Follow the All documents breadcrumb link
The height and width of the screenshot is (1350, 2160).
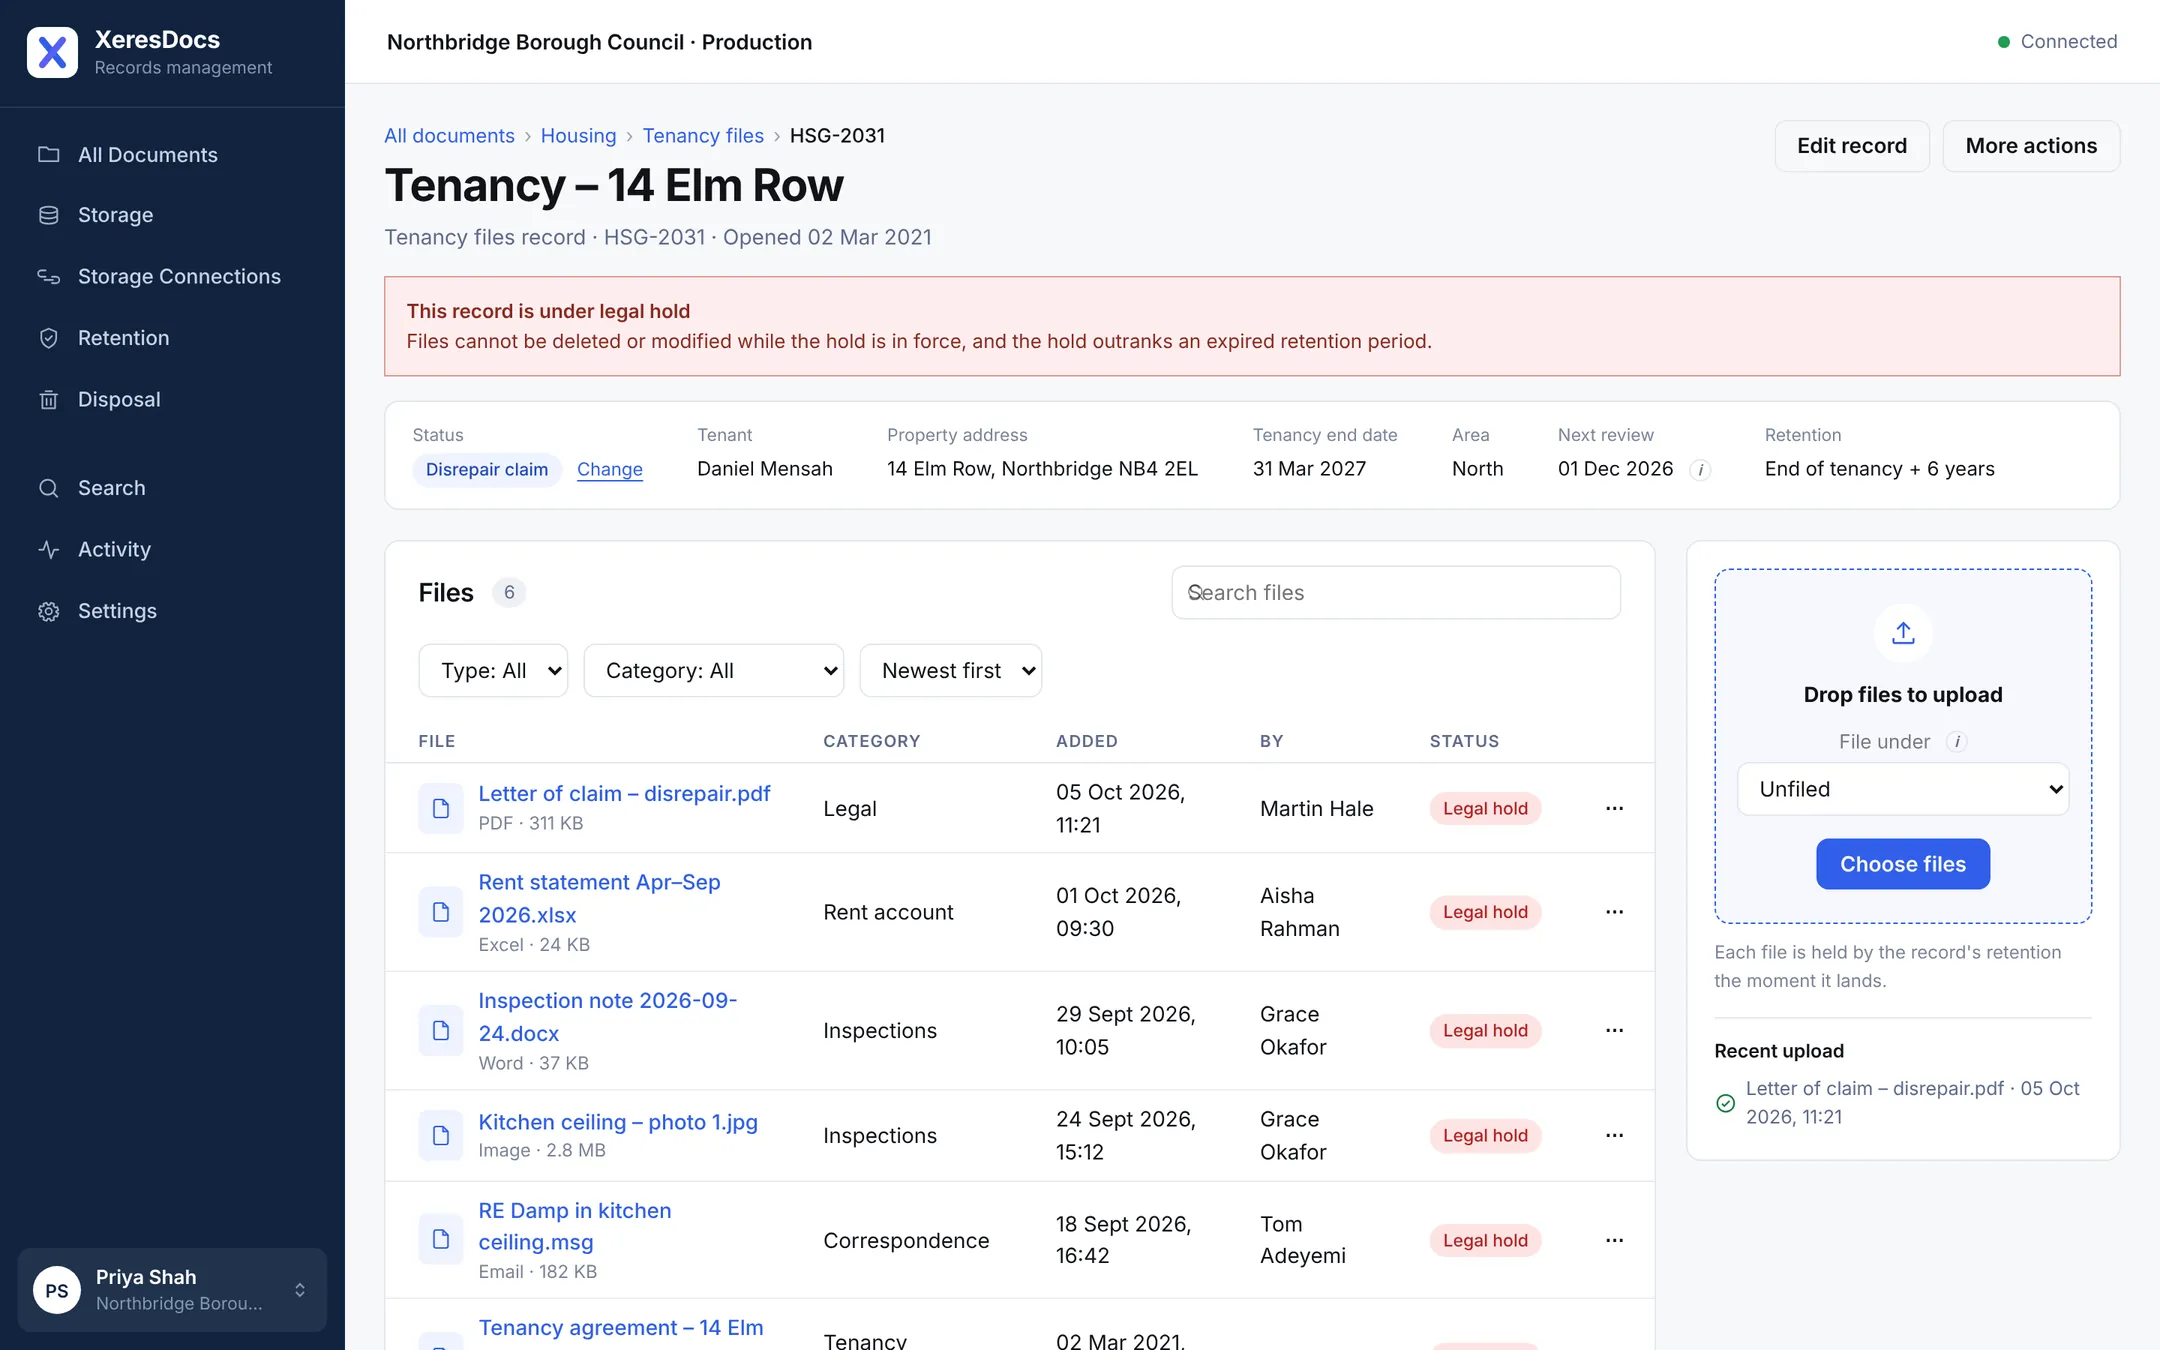pyautogui.click(x=449, y=135)
